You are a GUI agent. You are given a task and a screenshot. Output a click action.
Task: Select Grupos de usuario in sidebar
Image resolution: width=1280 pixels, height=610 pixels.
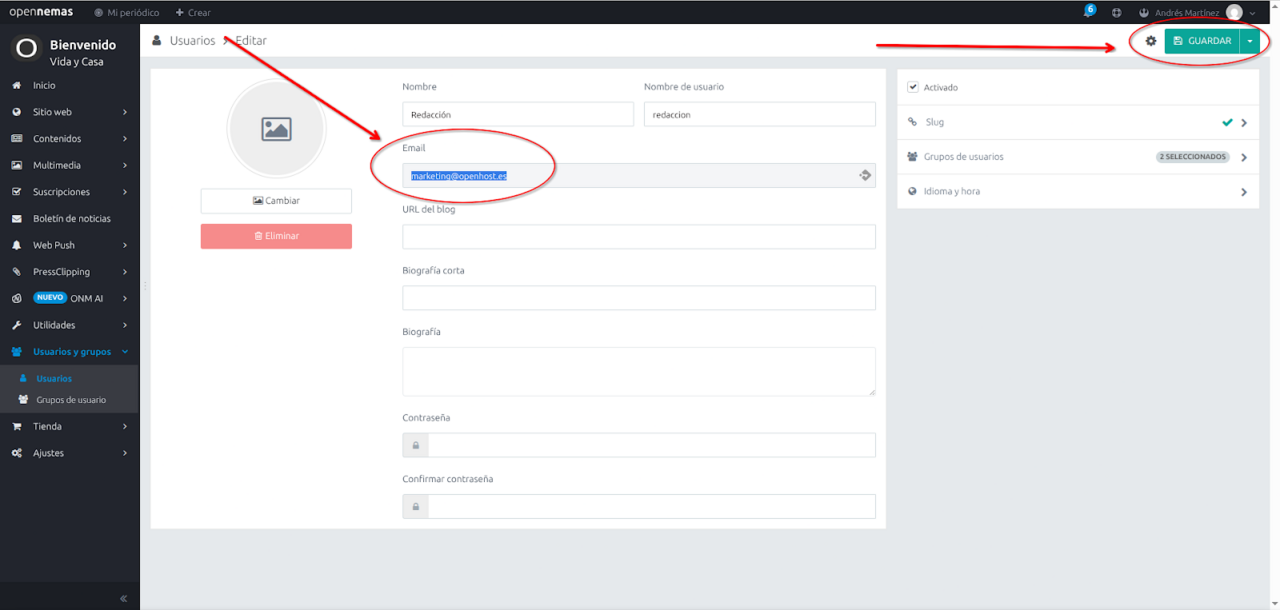pyautogui.click(x=70, y=400)
